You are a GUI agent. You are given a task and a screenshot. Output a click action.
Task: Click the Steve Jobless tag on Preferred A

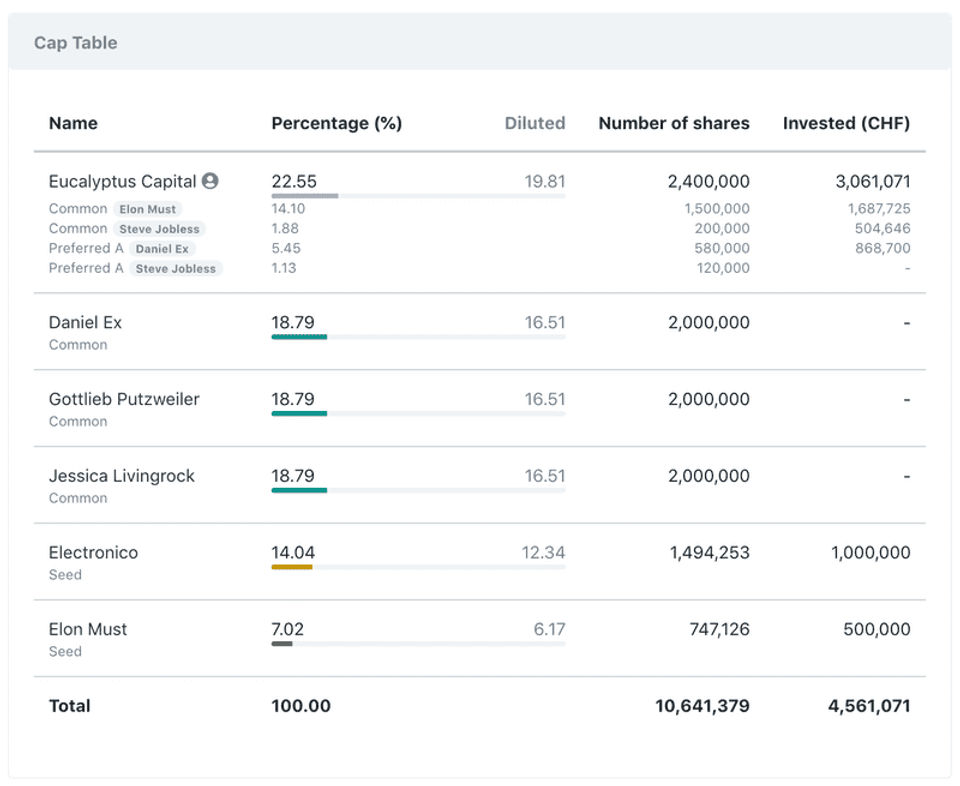coord(175,269)
